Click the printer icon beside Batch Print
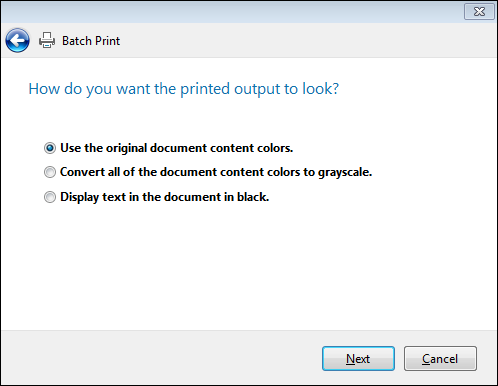The height and width of the screenshot is (386, 498). (x=47, y=40)
